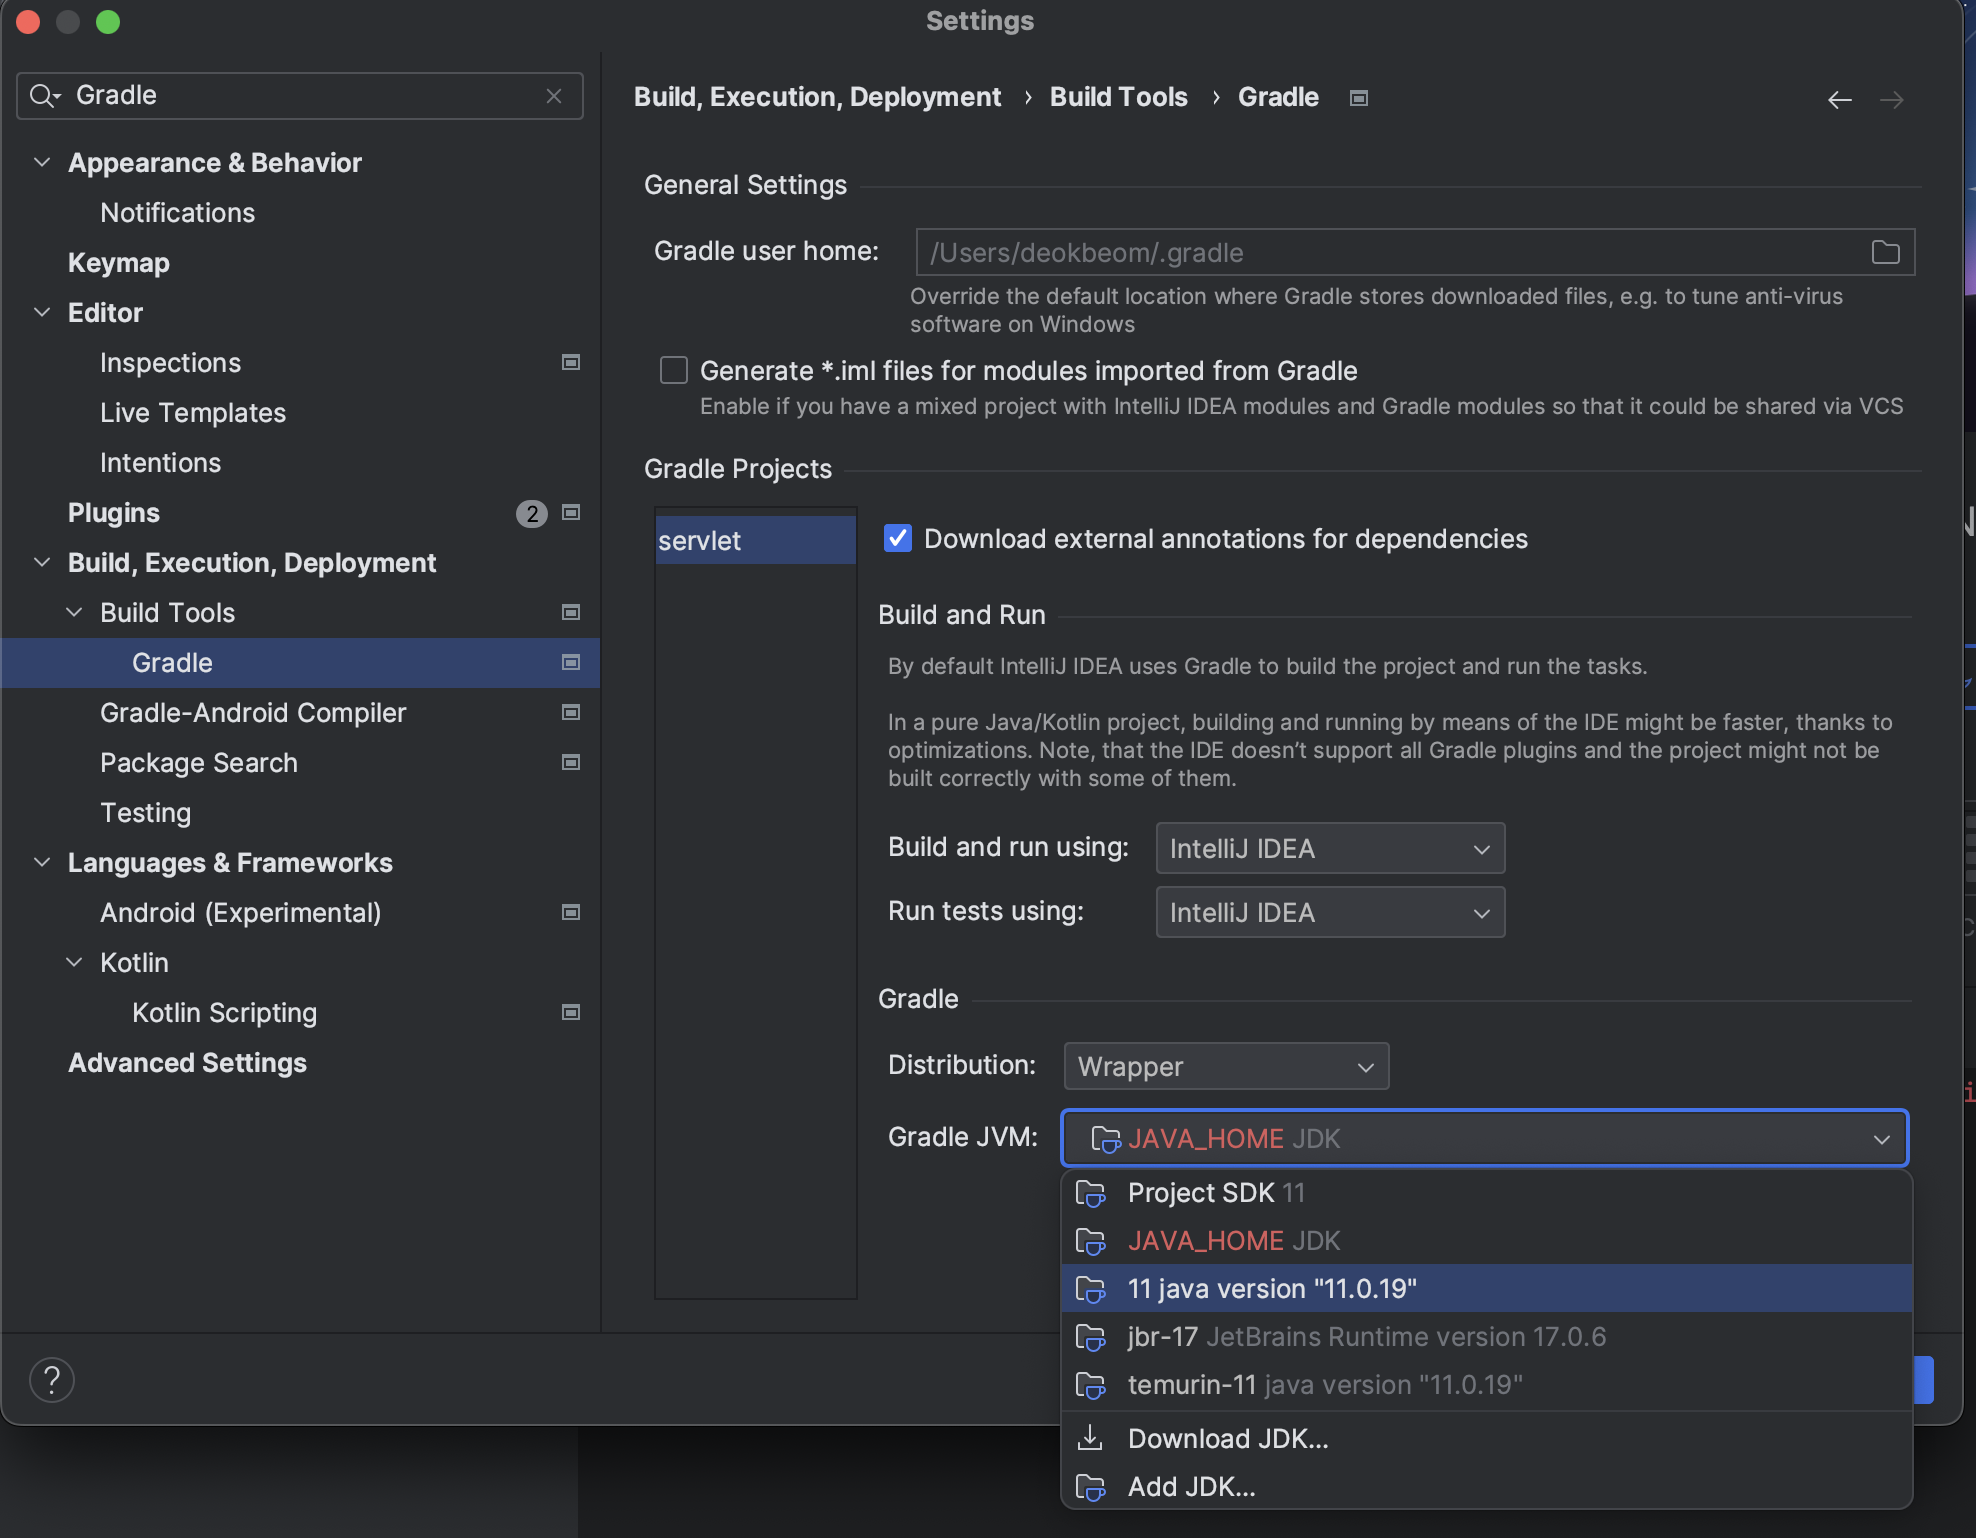Enable Generate *.iml files checkbox

pos(674,370)
